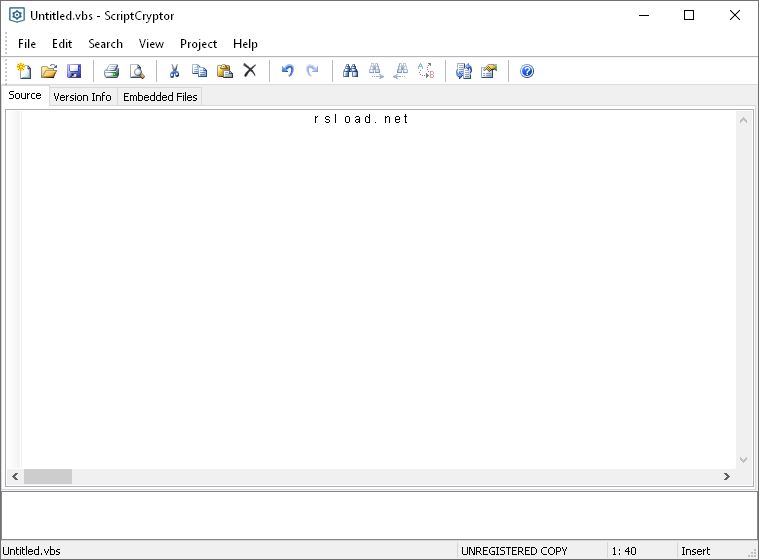The width and height of the screenshot is (759, 560).
Task: Copy selection toolbar icon
Action: tap(199, 71)
